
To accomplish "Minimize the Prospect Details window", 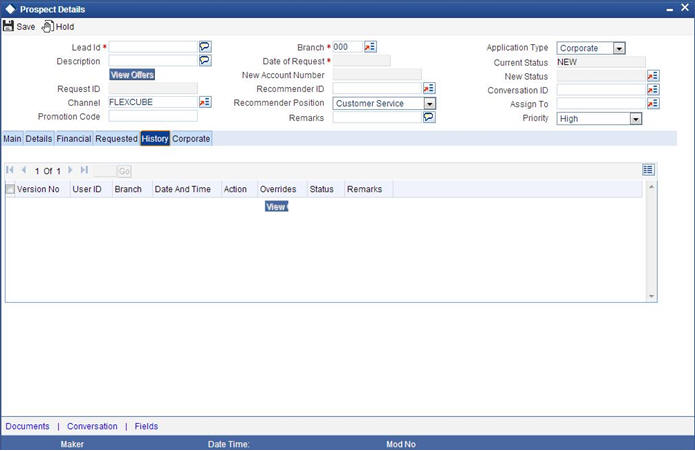I will [x=669, y=10].
